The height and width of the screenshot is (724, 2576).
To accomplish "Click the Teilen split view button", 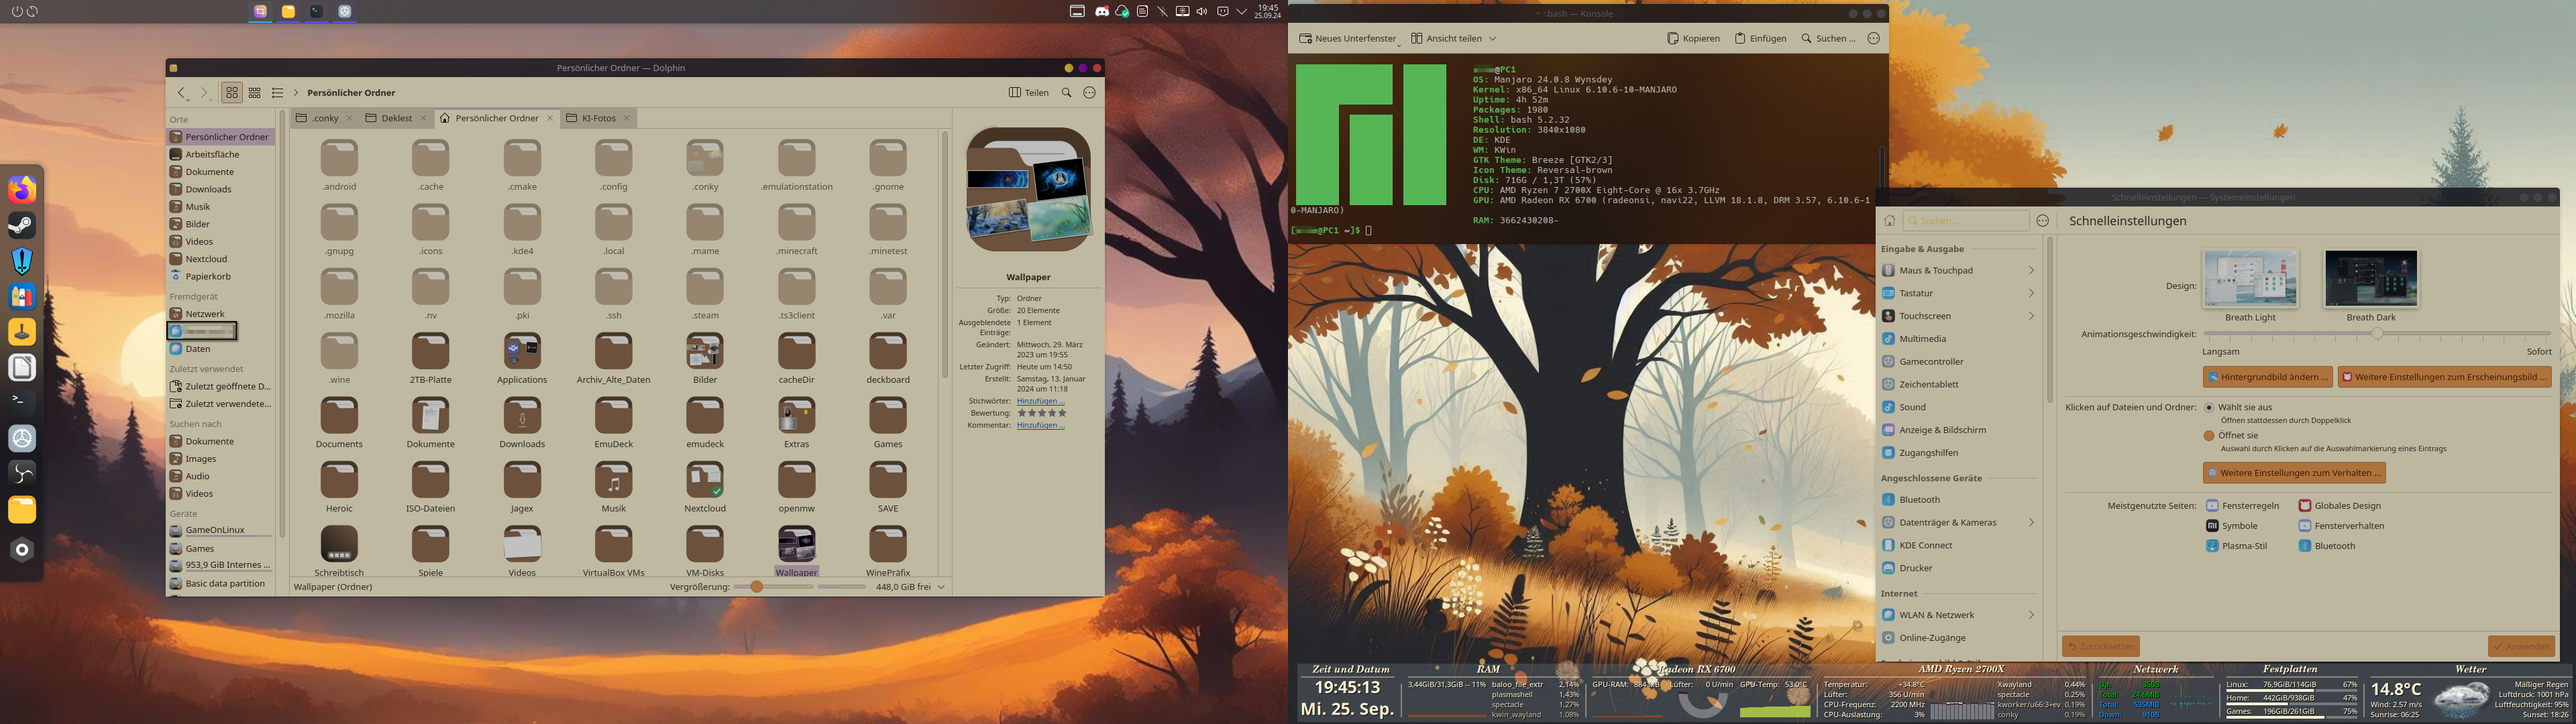I will pos(1029,93).
